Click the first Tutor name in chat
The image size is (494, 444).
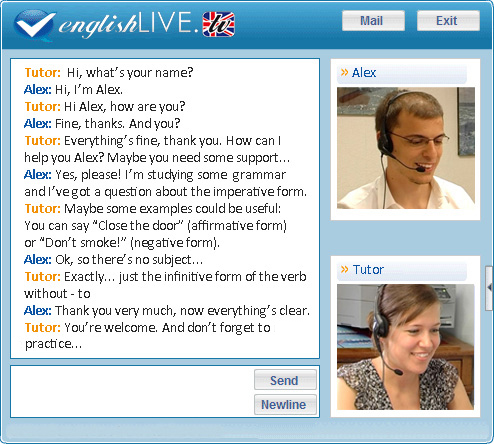point(43,72)
